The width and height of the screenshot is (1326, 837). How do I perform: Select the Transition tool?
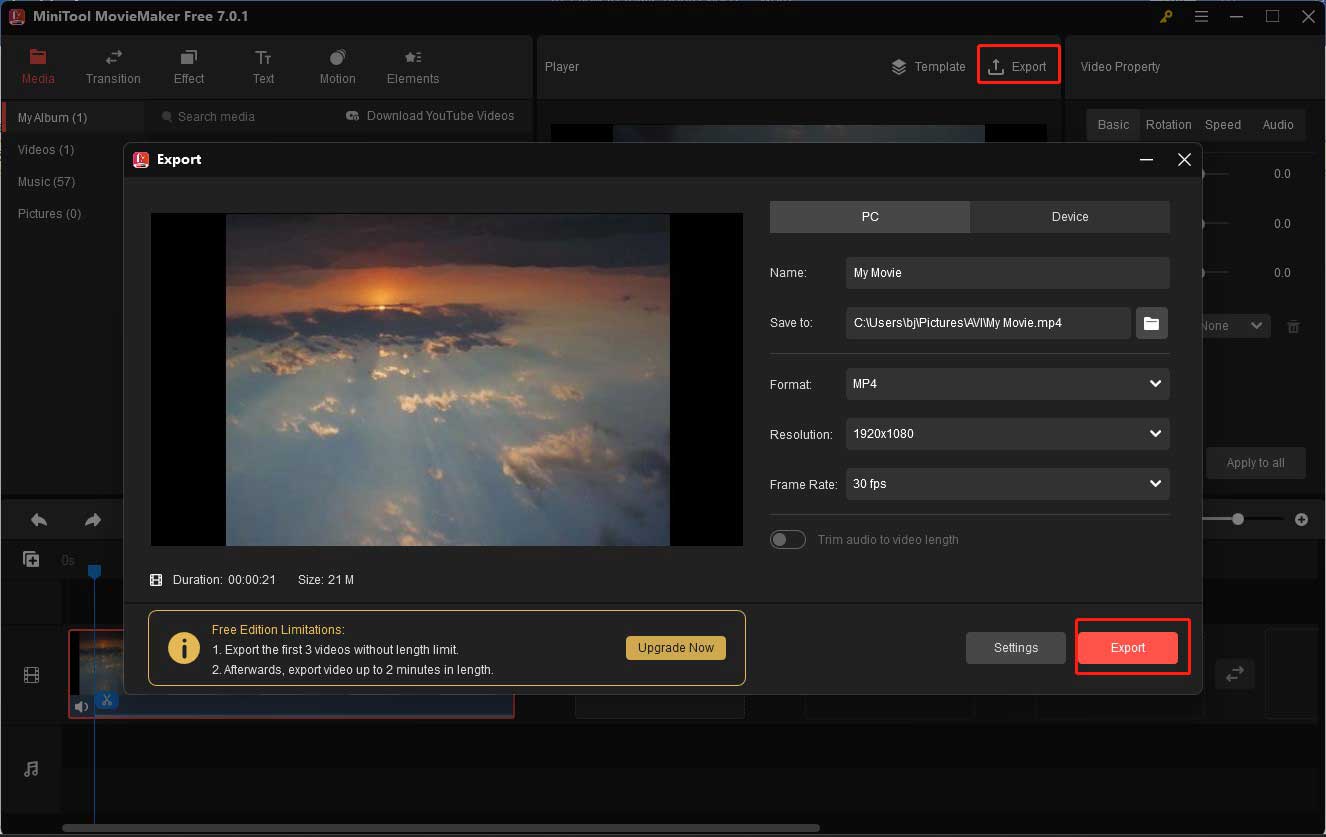click(112, 66)
